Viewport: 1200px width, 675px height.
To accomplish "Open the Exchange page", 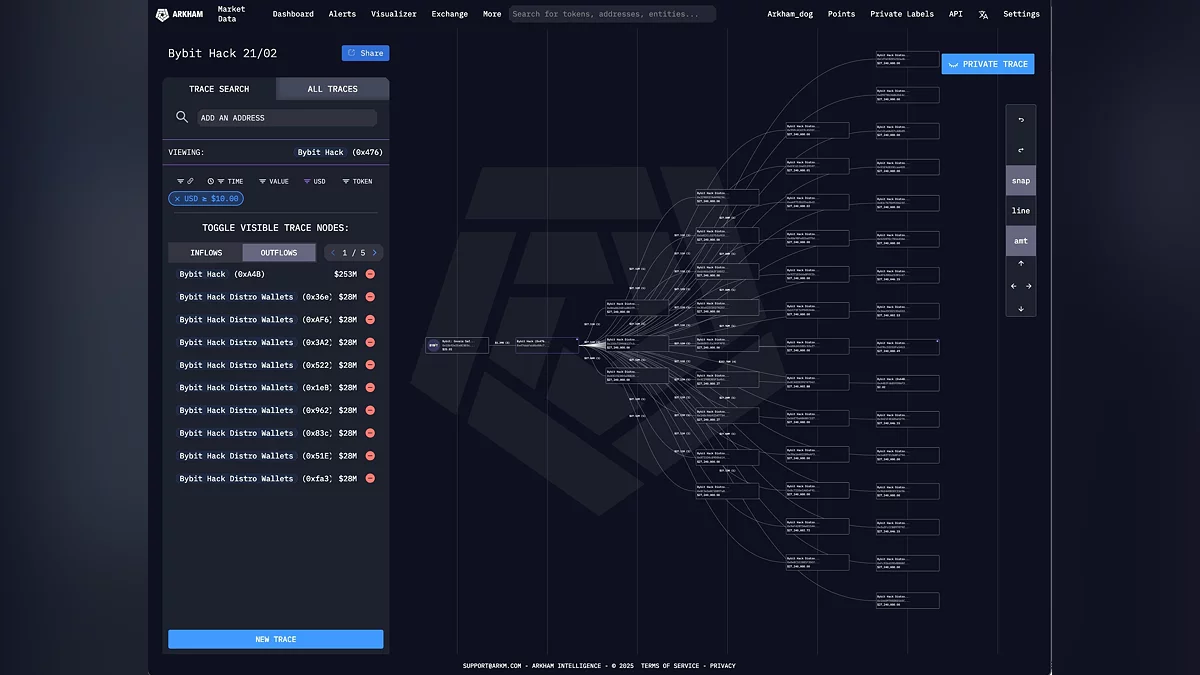I will pyautogui.click(x=450, y=14).
